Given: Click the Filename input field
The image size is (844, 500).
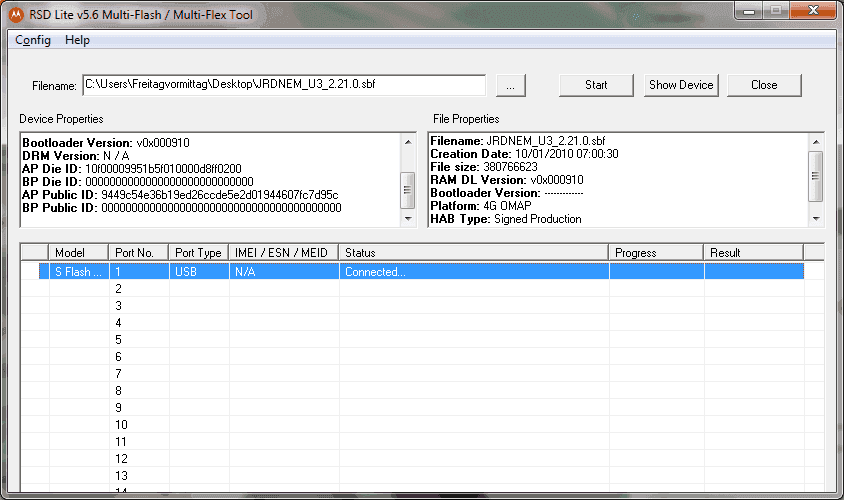Looking at the screenshot, I should (x=284, y=85).
